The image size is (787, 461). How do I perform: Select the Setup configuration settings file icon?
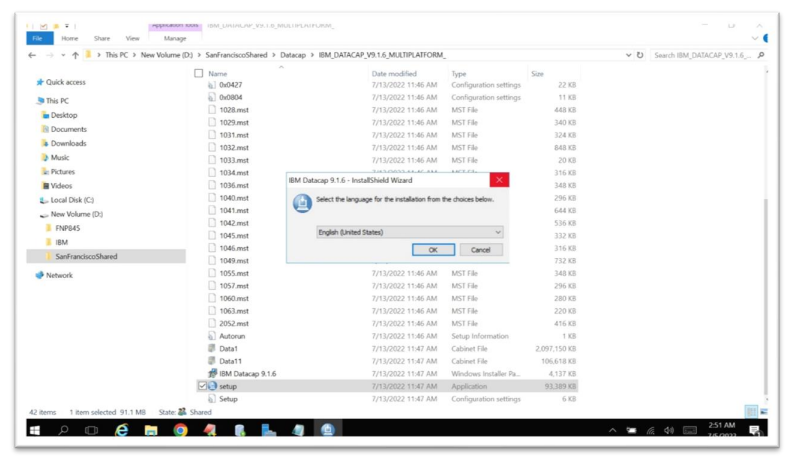coord(212,399)
